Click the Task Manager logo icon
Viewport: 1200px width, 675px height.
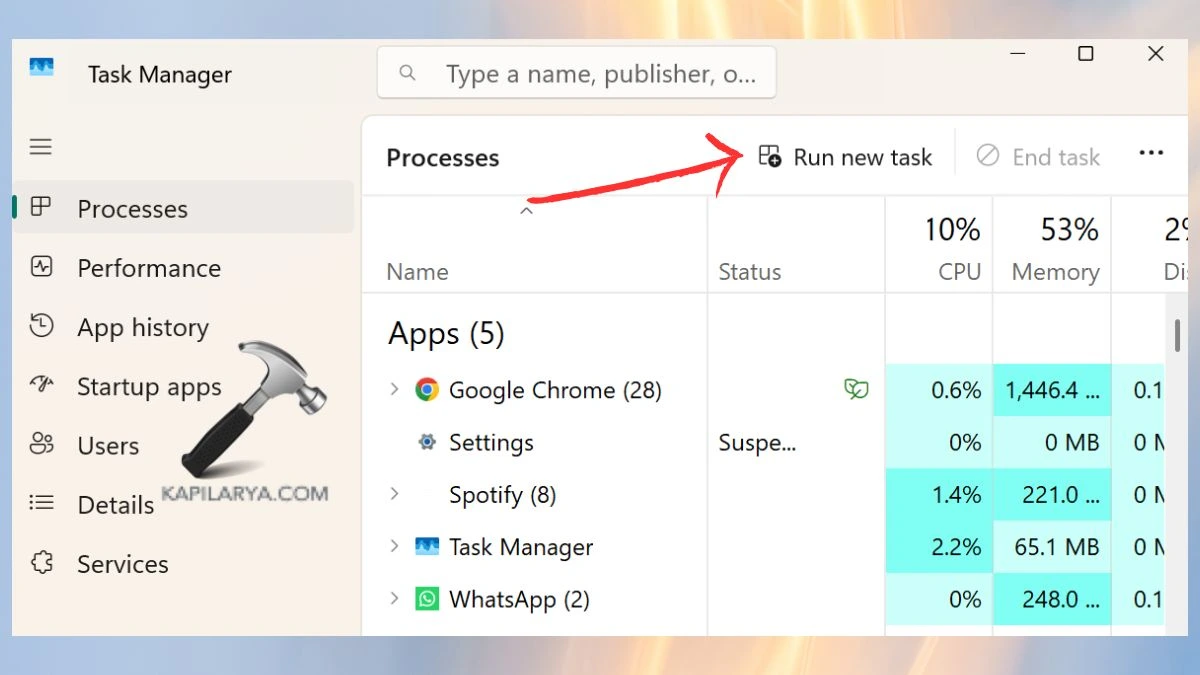[x=41, y=68]
